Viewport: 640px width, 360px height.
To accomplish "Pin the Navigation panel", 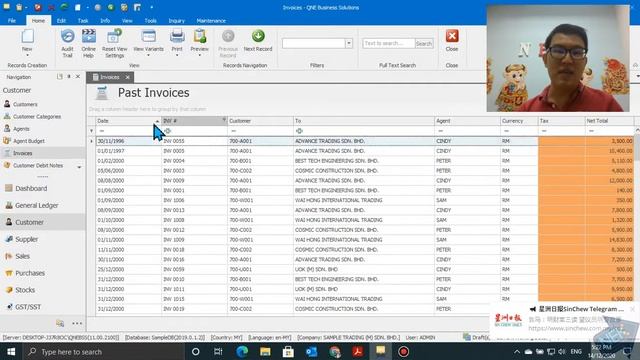I will click(x=69, y=76).
